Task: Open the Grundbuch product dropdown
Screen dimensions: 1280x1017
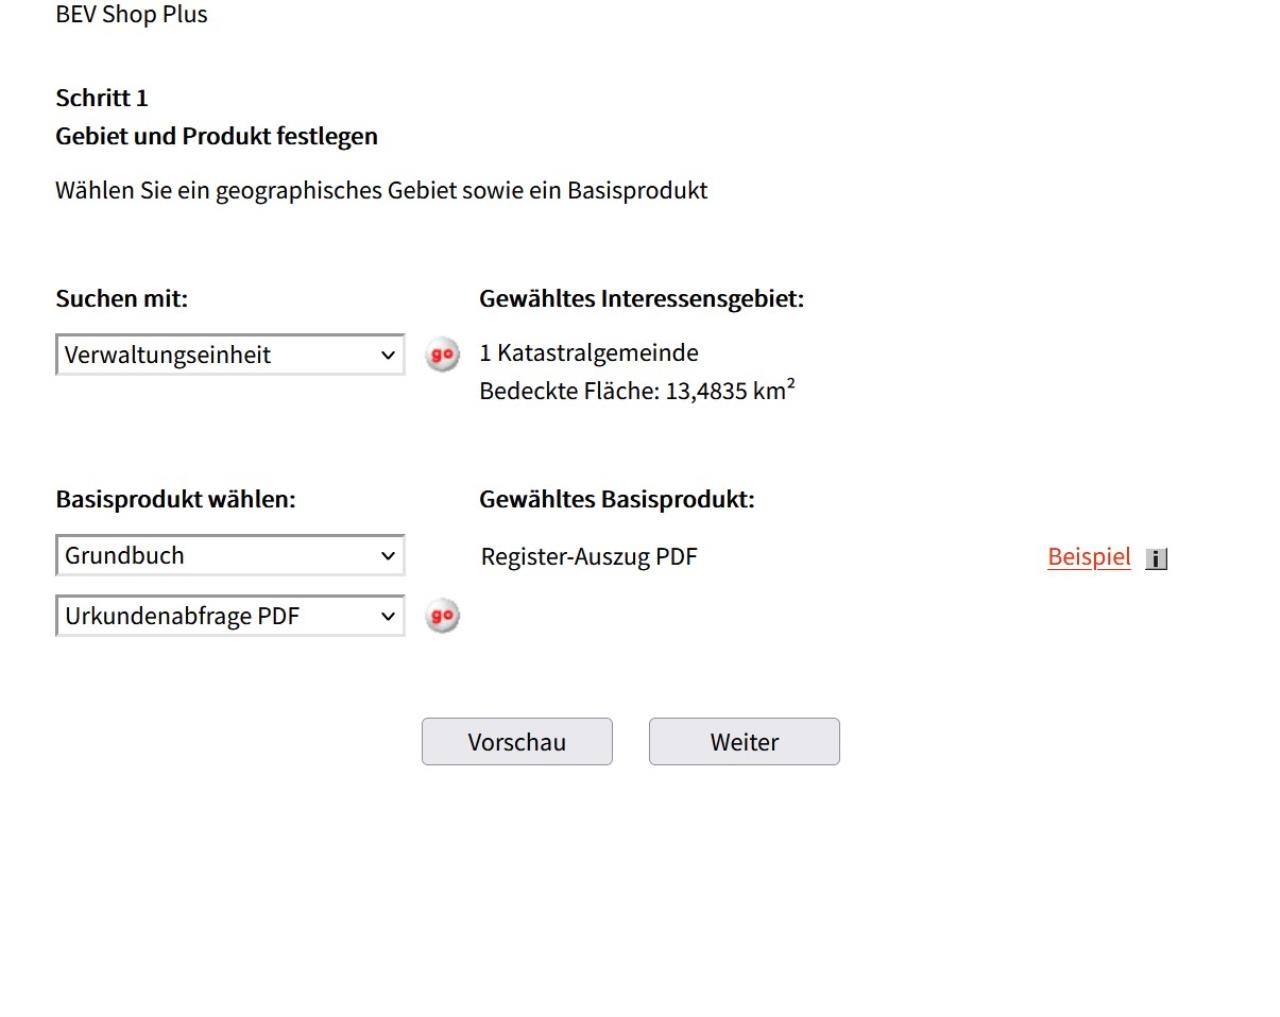Action: pyautogui.click(x=230, y=555)
